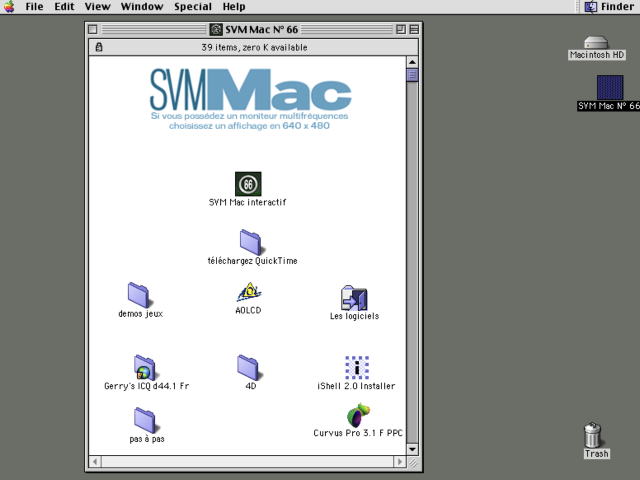This screenshot has width=640, height=480.
Task: Click the 'Gerry's ICQ d44.1 Fr' label text
Action: tap(147, 386)
